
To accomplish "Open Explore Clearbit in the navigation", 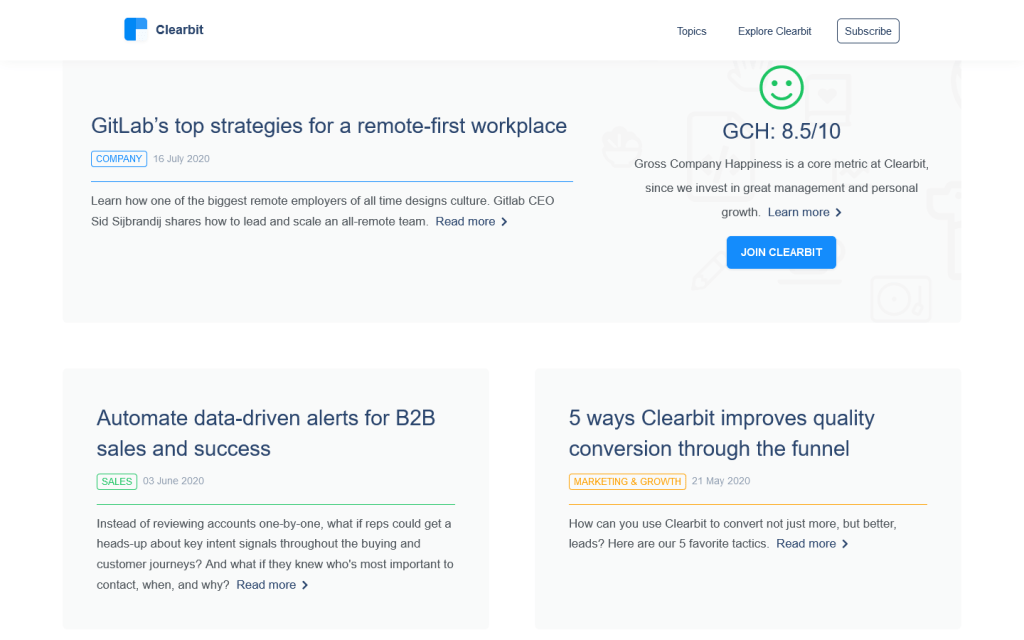I will coord(774,31).
